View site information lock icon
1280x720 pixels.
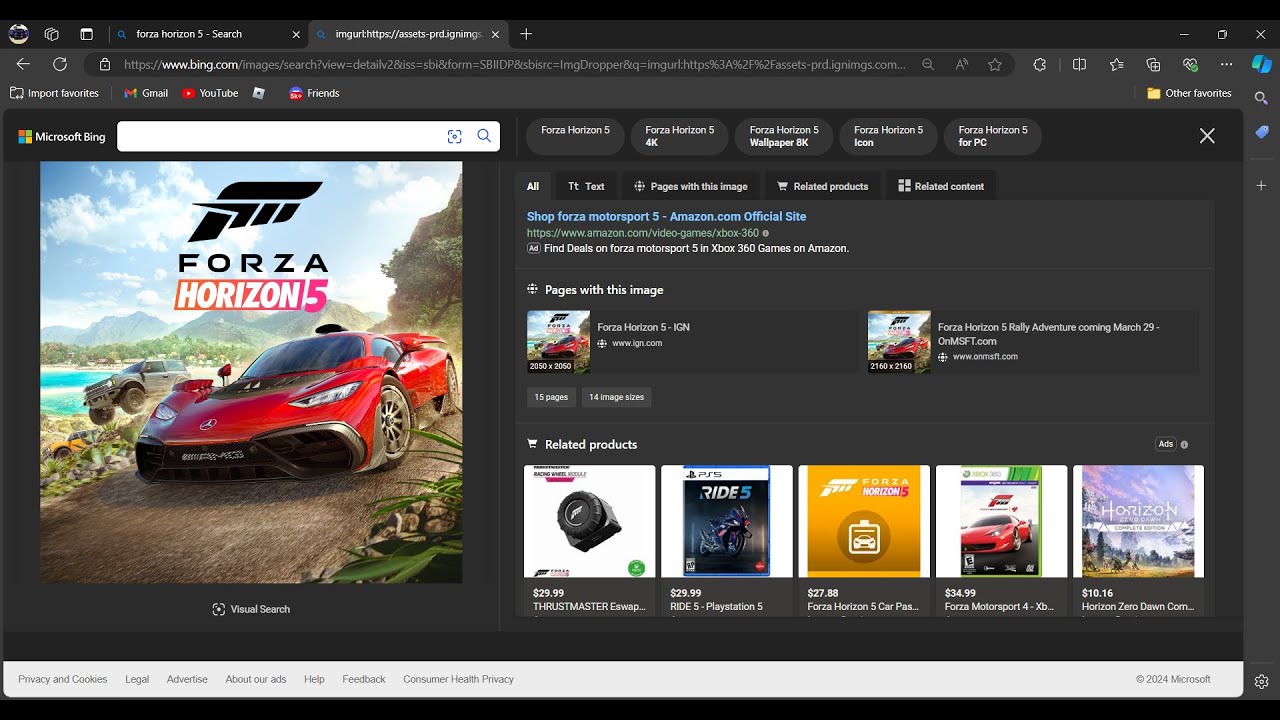tap(104, 64)
